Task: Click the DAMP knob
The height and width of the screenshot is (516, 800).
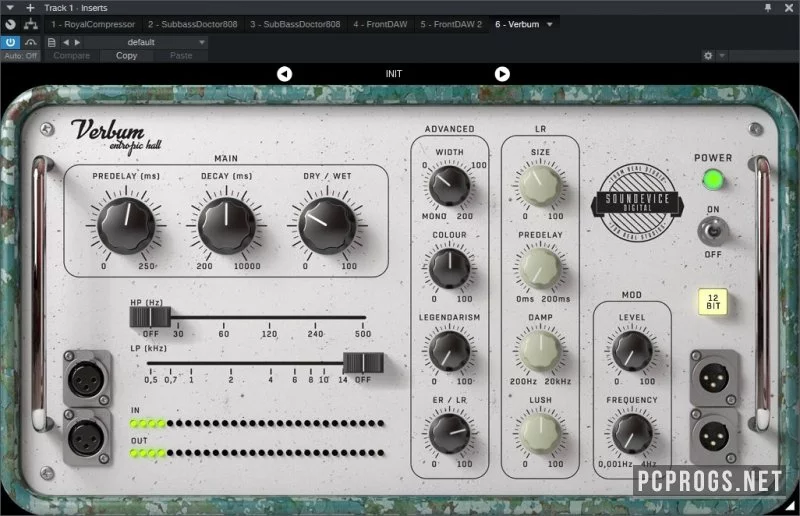Action: coord(540,351)
